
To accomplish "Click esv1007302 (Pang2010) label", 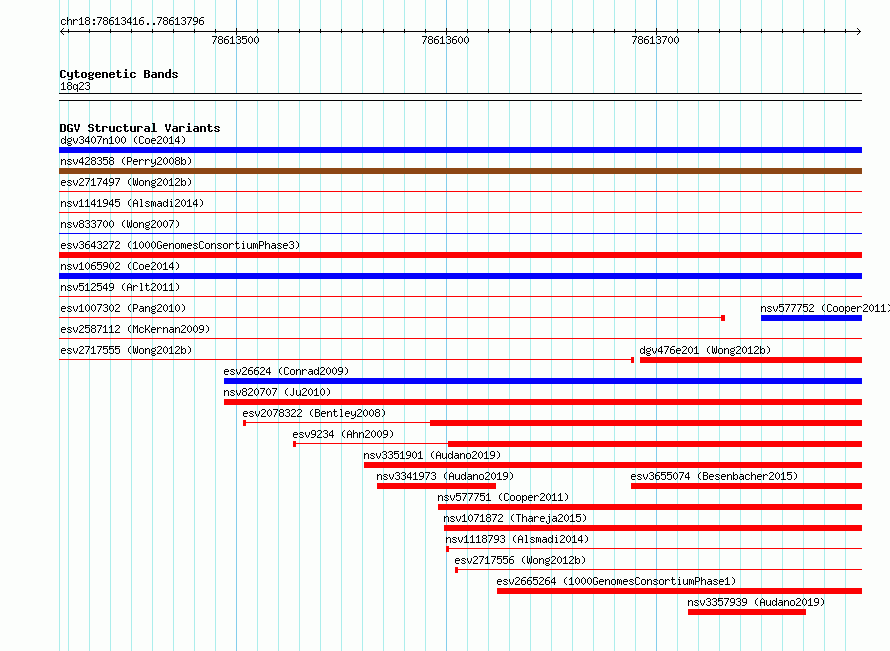I will point(123,308).
